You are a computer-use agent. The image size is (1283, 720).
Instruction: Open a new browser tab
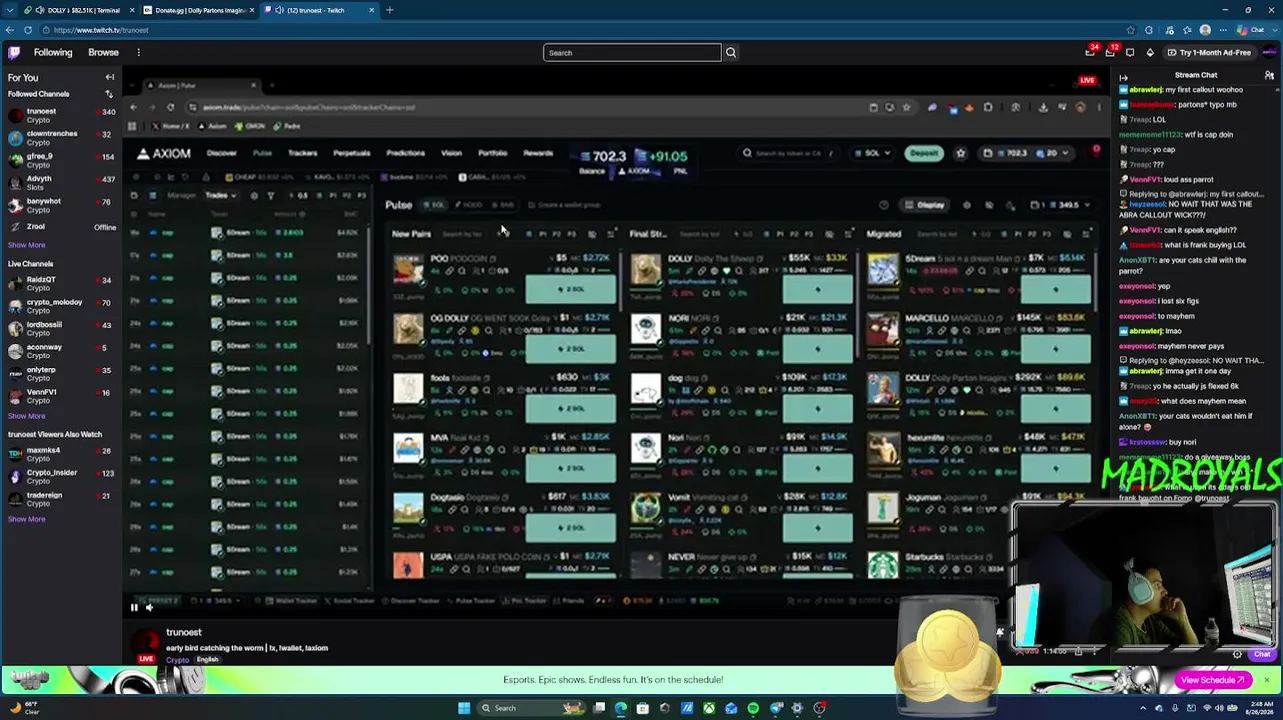[x=390, y=10]
